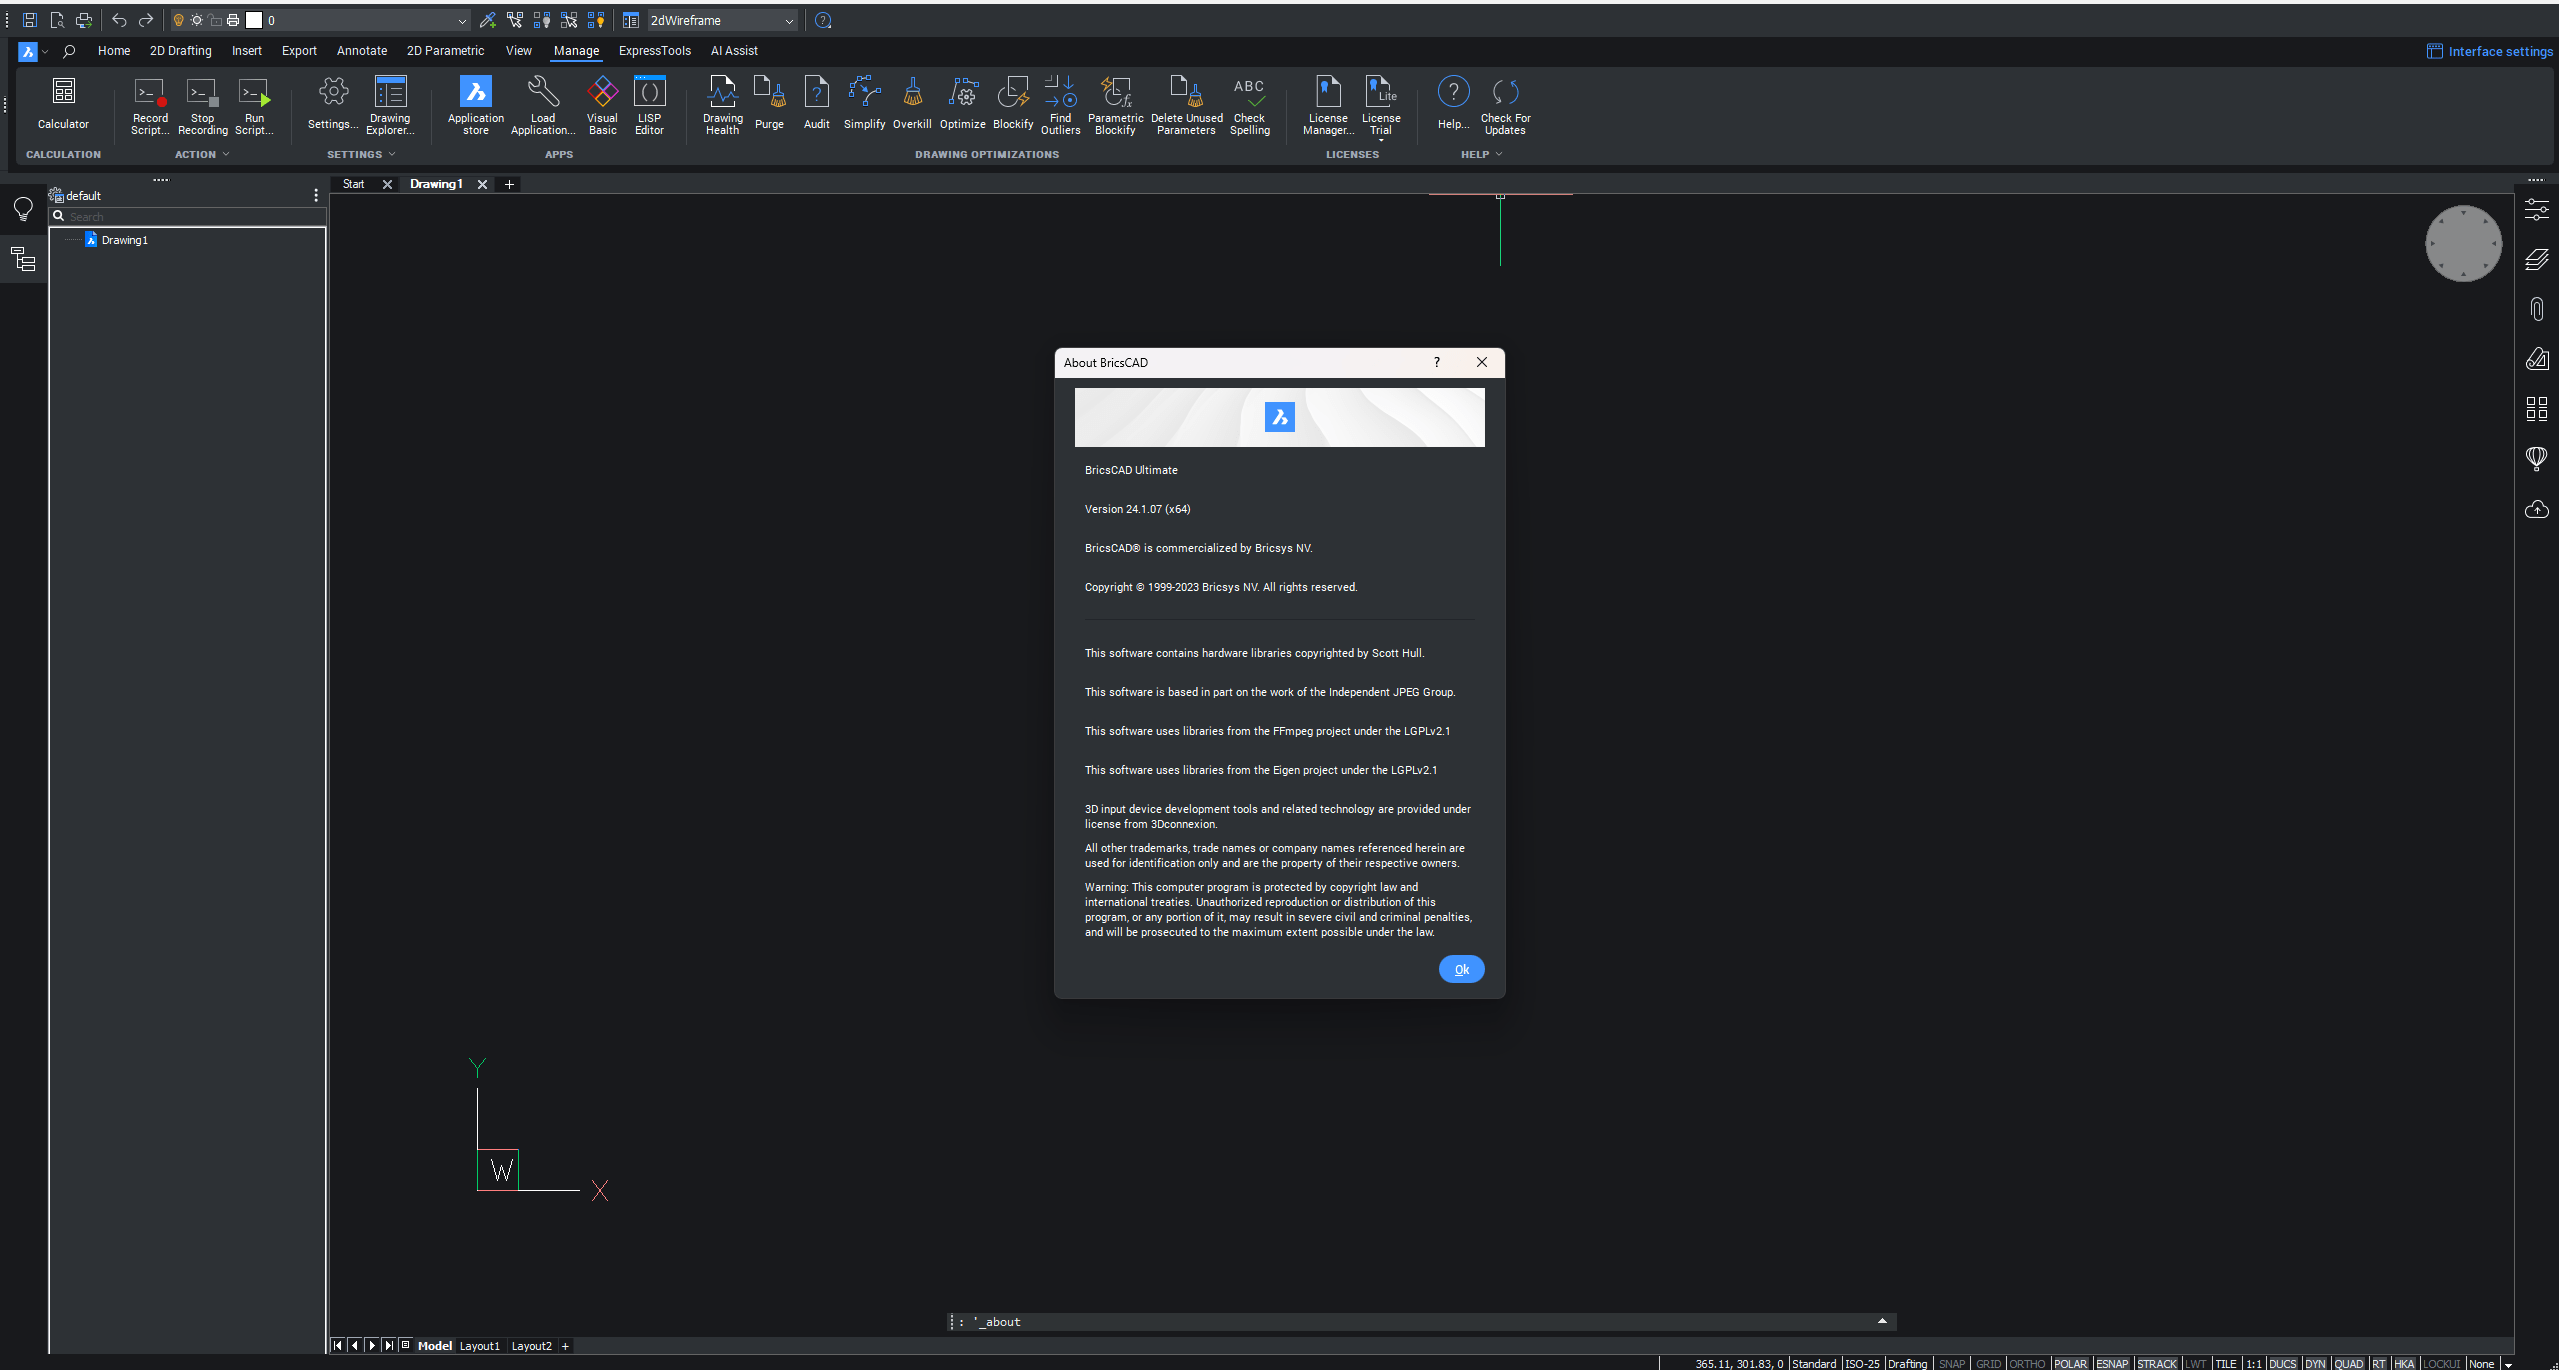Viewport: 2559px width, 1370px height.
Task: Click the Purge tool
Action: coord(769,103)
